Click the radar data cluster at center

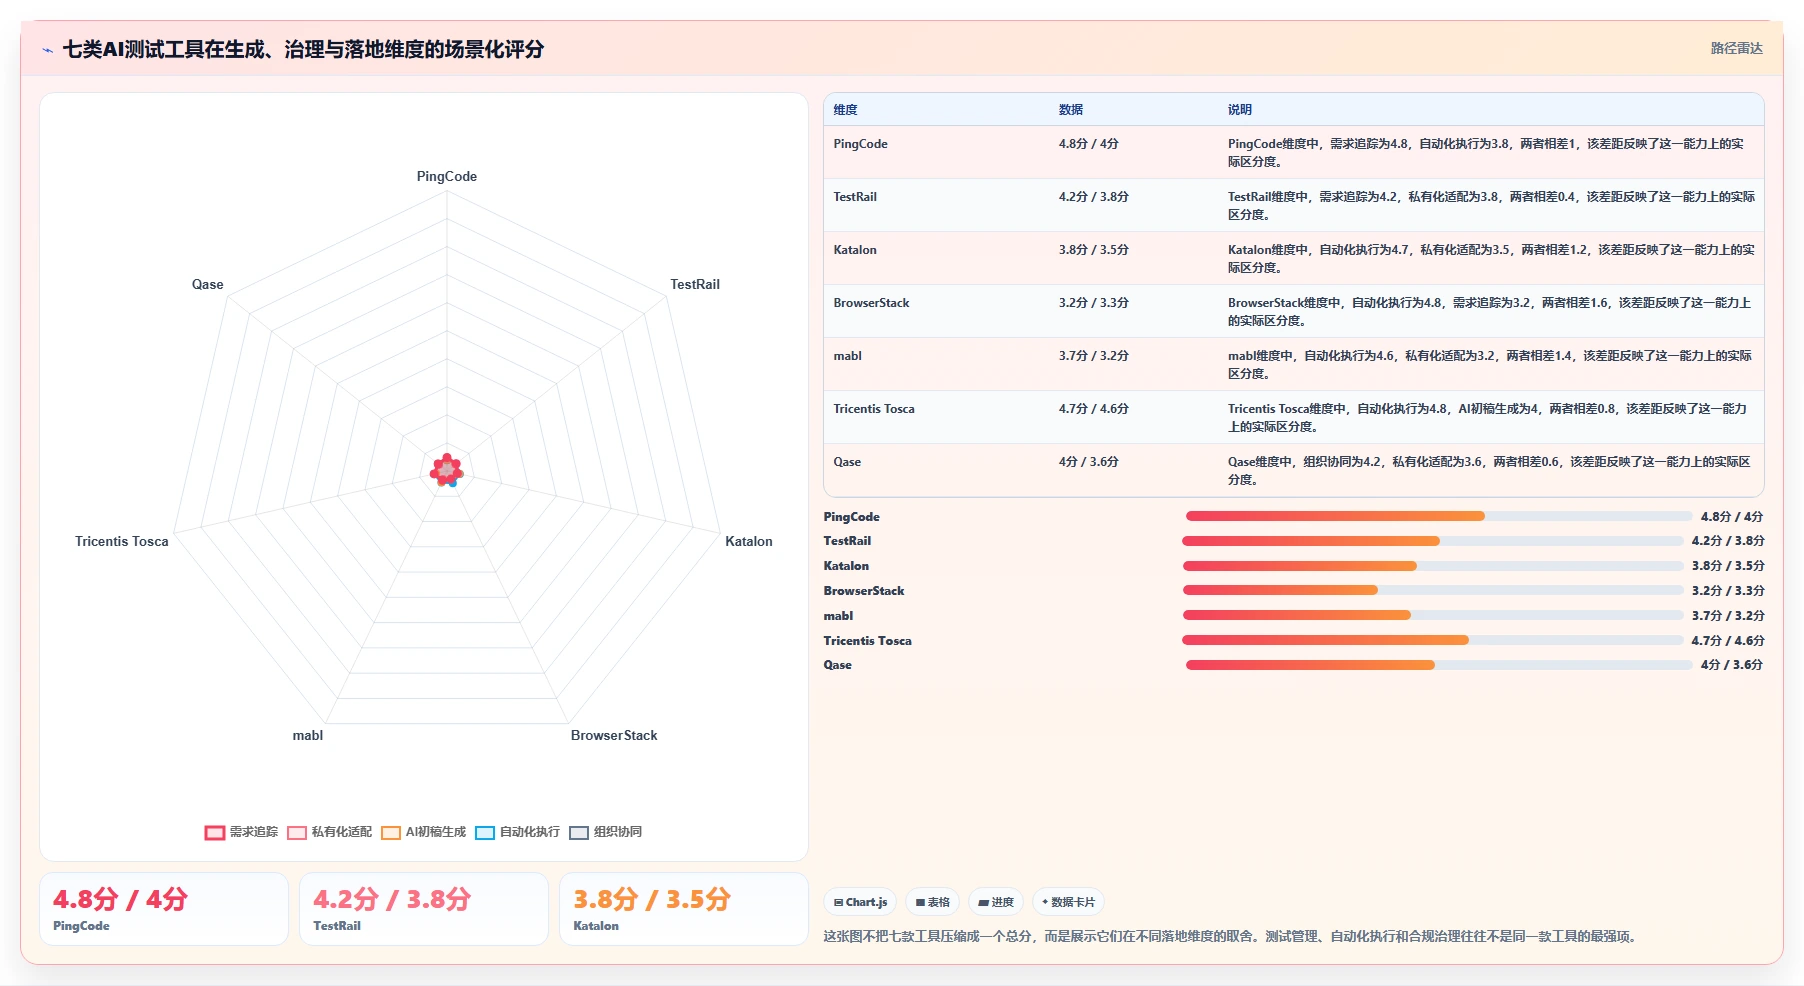(447, 470)
